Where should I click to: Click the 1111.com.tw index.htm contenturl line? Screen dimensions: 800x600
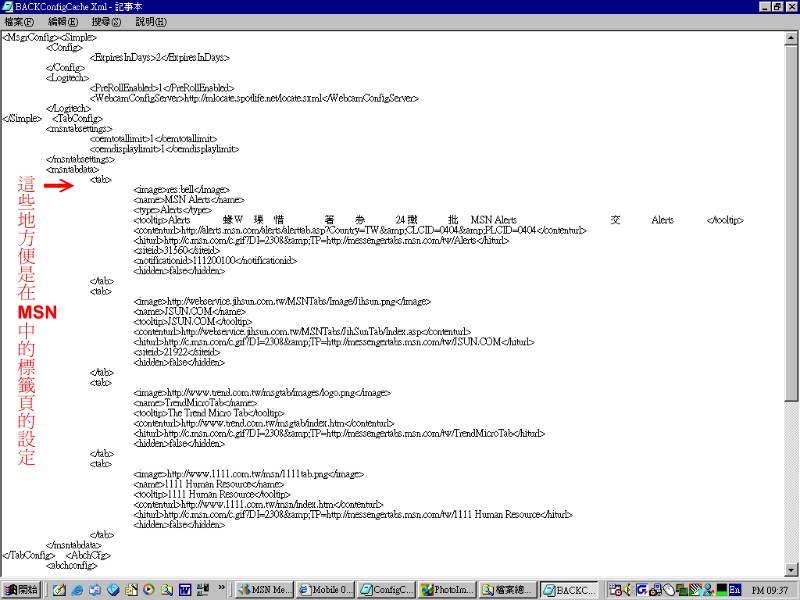point(258,505)
